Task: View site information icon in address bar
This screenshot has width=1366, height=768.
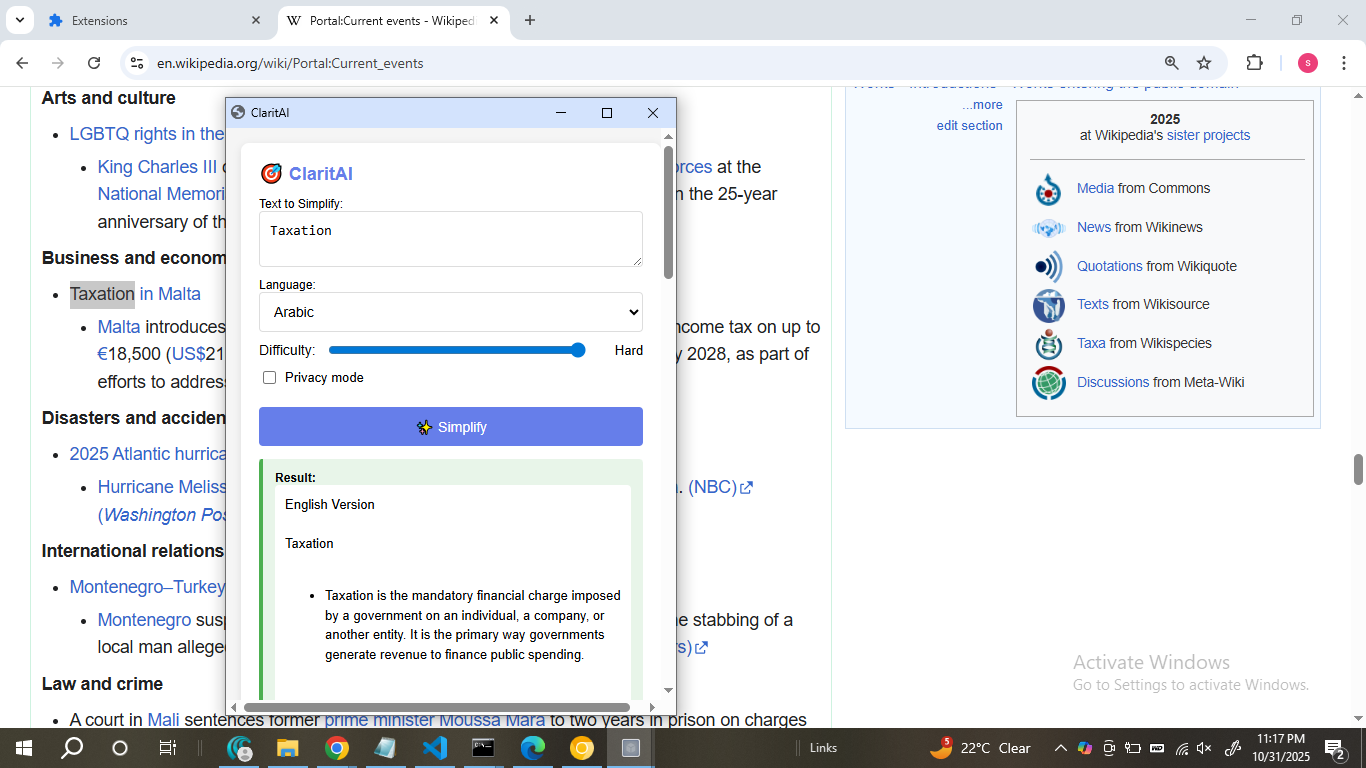Action: click(x=137, y=63)
